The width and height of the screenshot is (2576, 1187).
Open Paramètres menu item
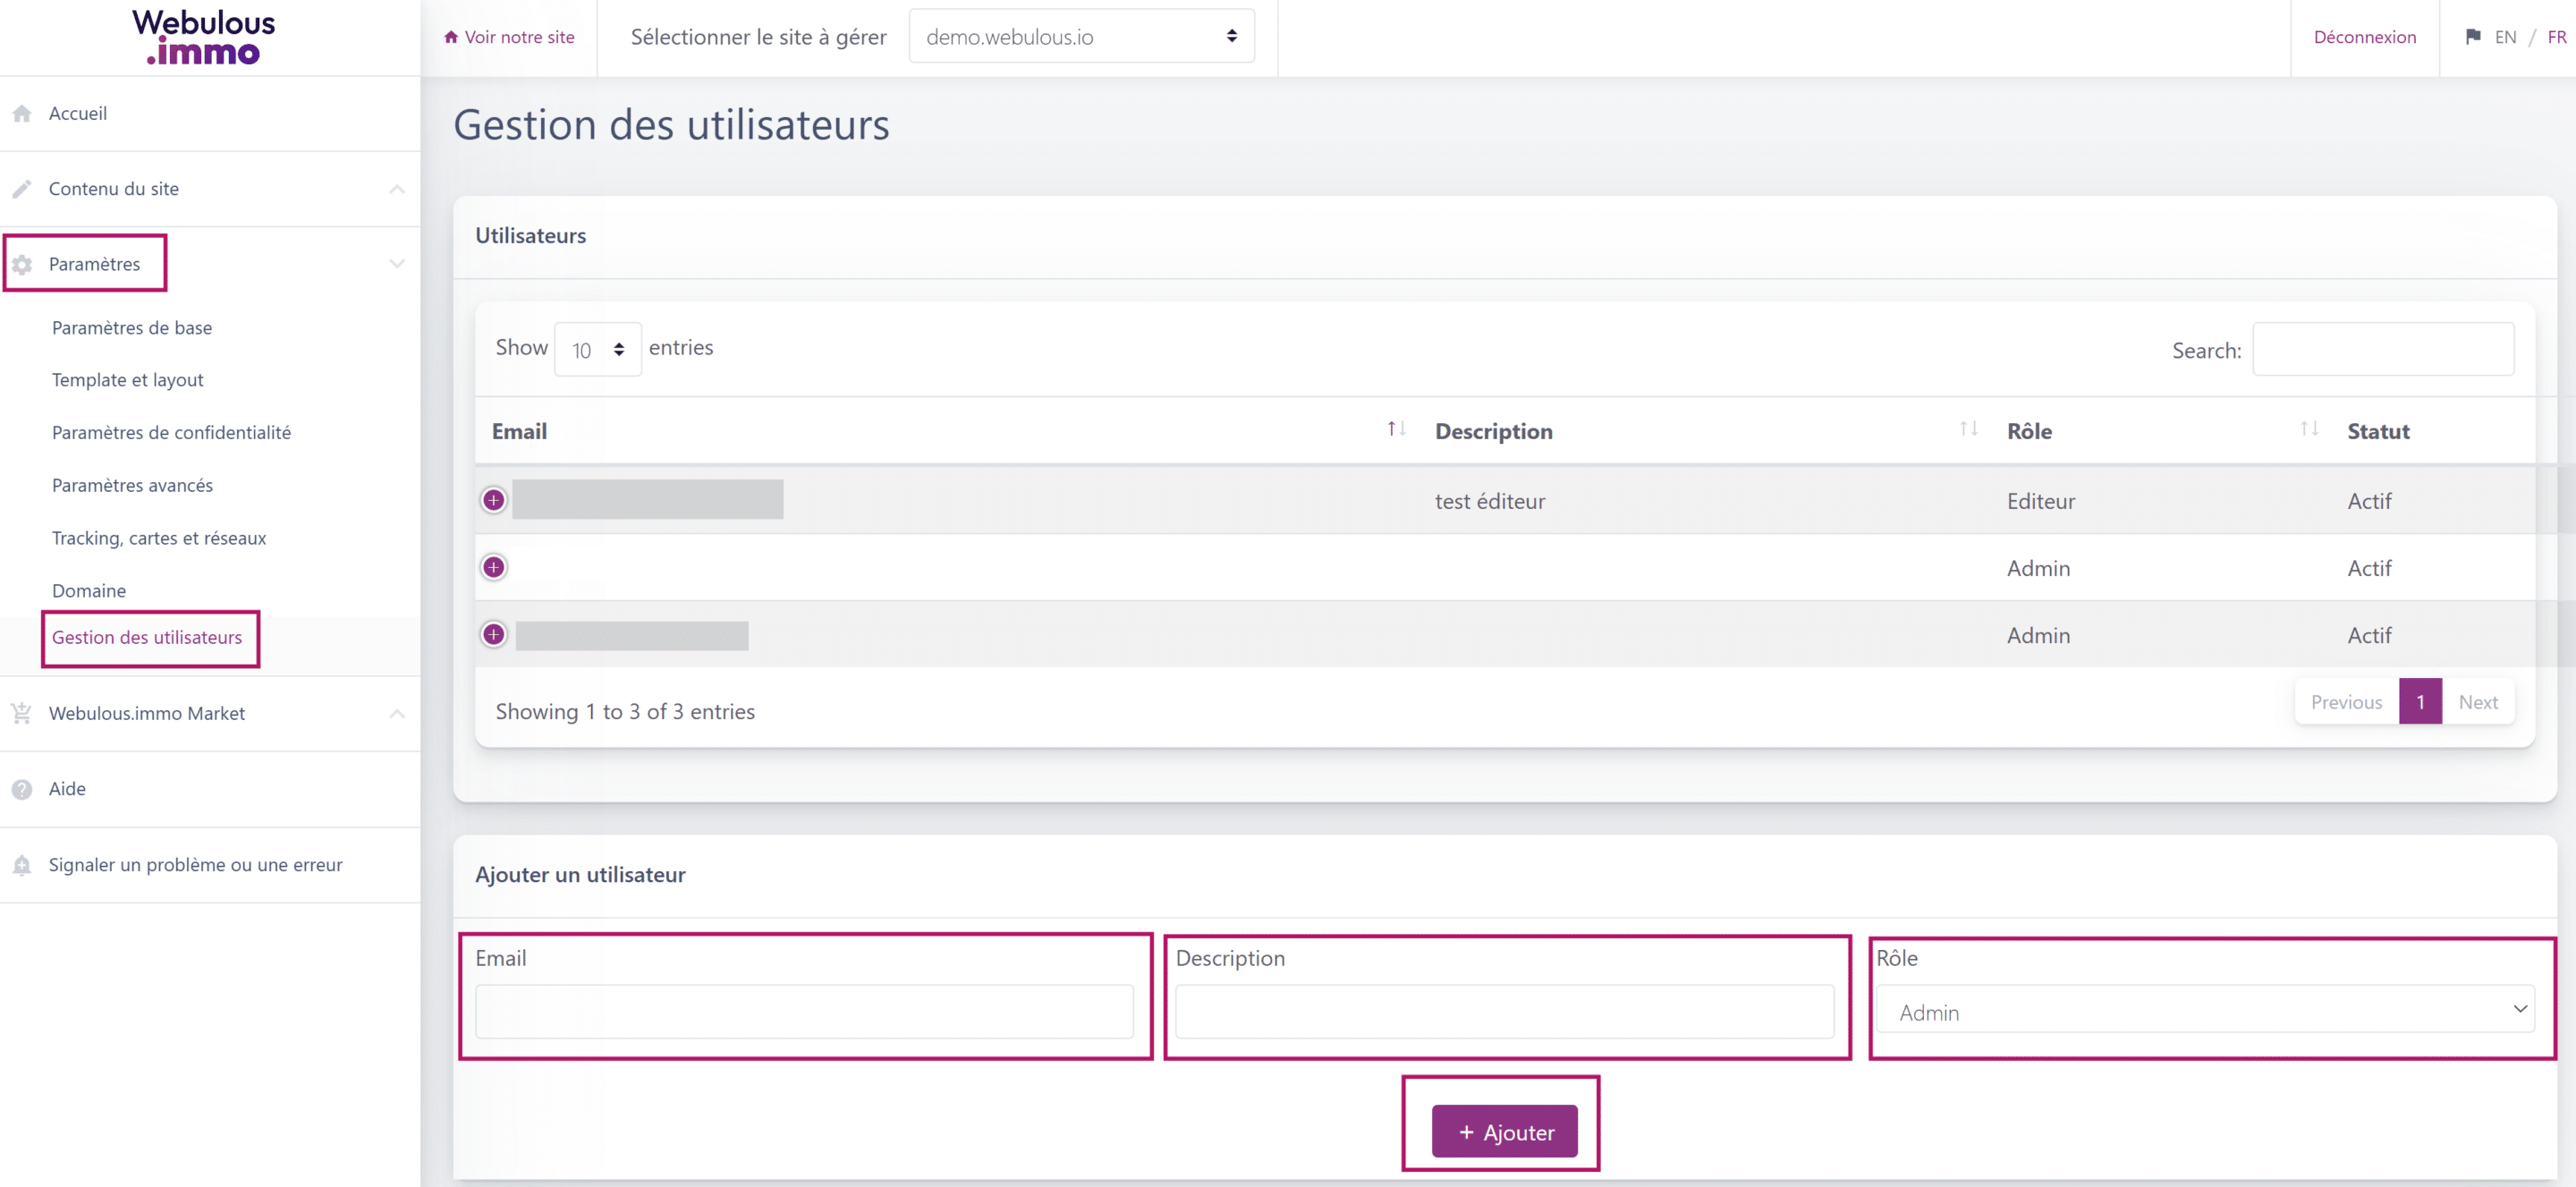[x=94, y=264]
